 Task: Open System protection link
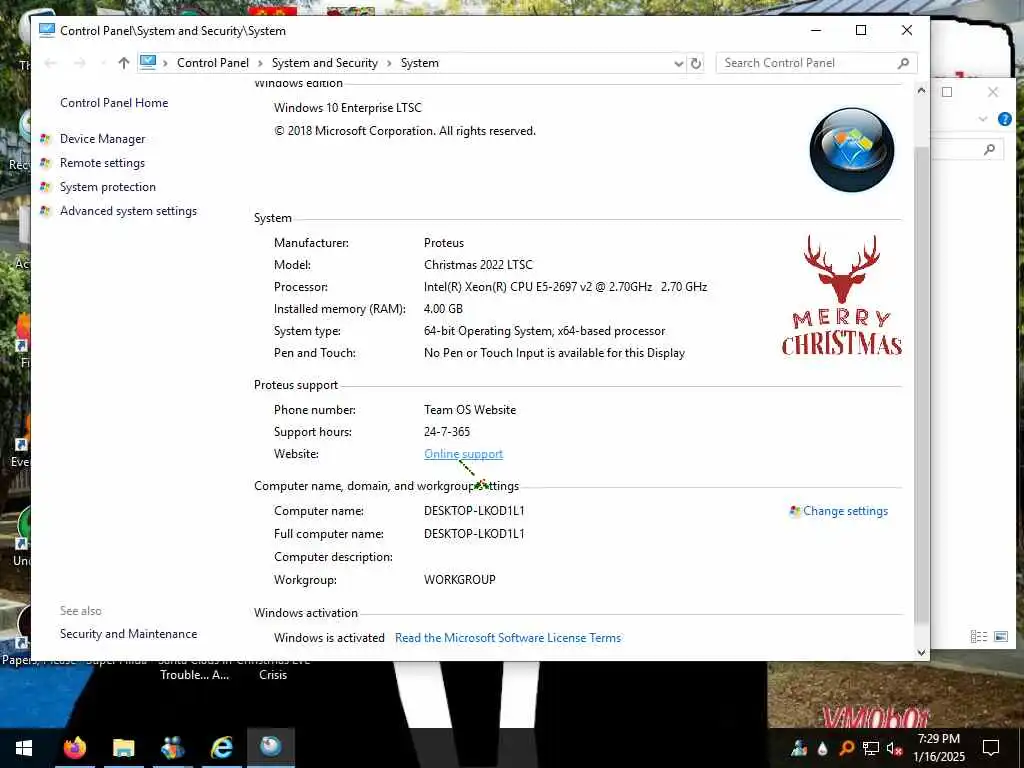pos(108,187)
